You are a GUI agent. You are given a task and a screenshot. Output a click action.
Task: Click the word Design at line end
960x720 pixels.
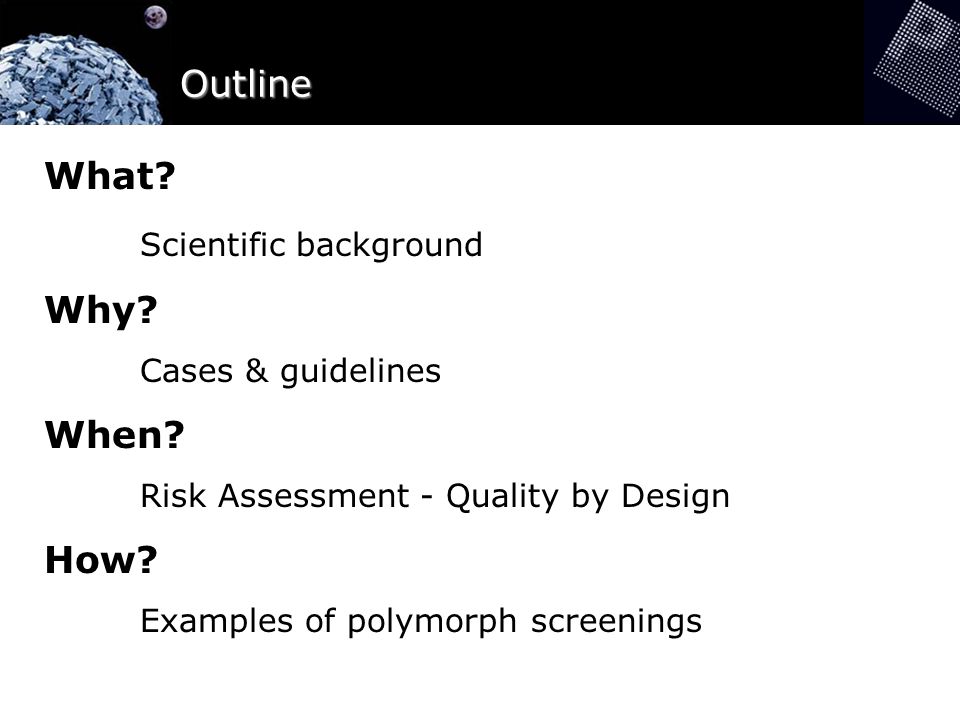pyautogui.click(x=675, y=497)
